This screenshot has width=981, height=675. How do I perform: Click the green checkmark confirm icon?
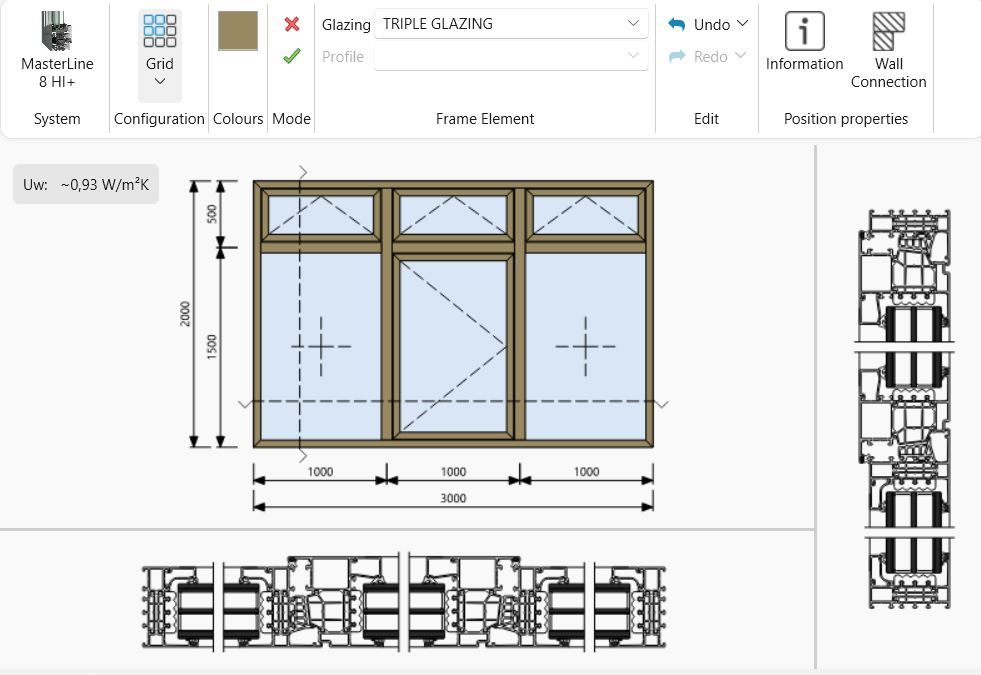292,56
